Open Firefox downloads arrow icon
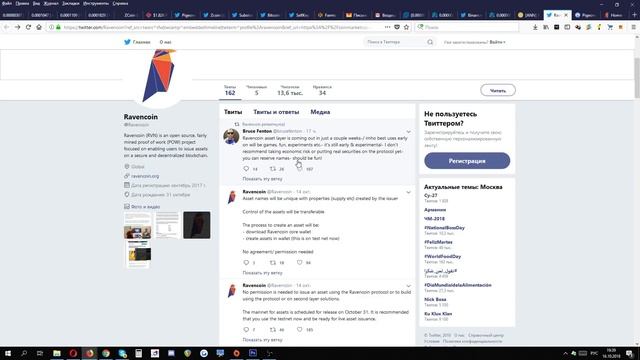Viewport: 640px width, 360px height. [535, 27]
